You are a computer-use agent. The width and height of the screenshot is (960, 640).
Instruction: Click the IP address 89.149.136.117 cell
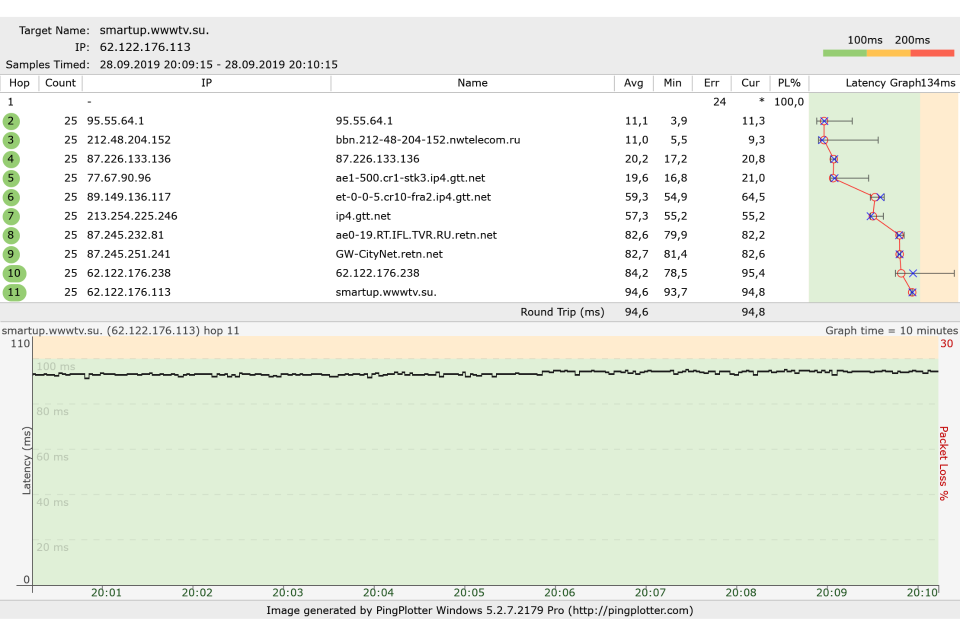(x=129, y=197)
